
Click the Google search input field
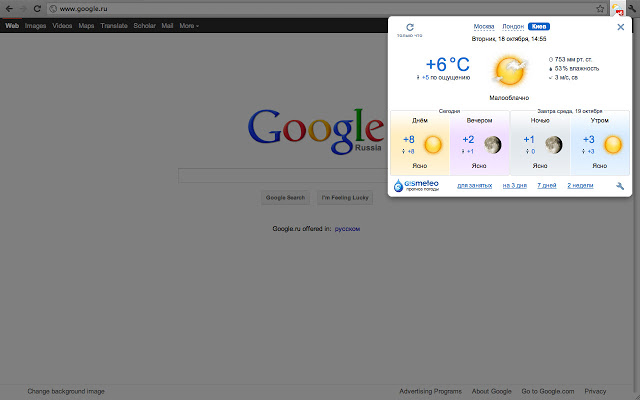[282, 176]
